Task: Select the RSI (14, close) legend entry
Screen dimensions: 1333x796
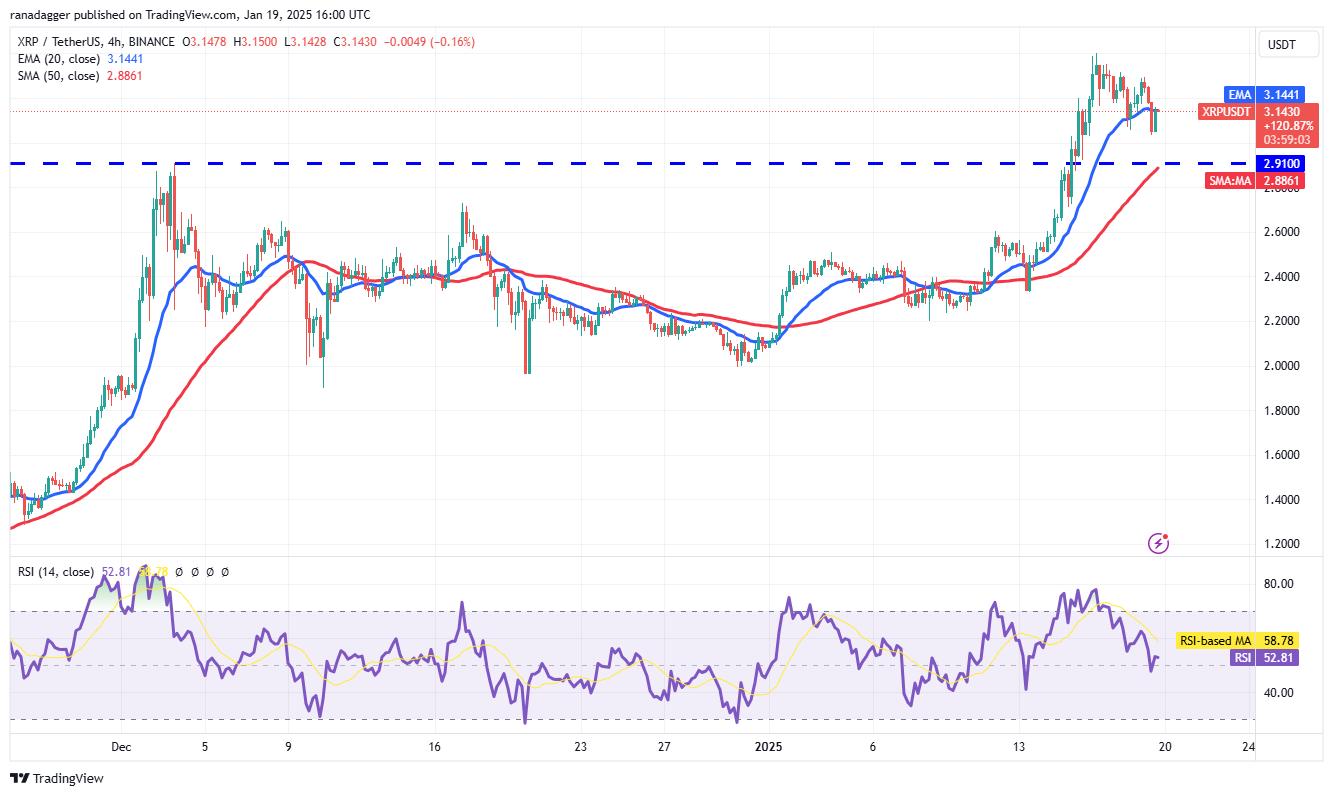Action: 57,572
